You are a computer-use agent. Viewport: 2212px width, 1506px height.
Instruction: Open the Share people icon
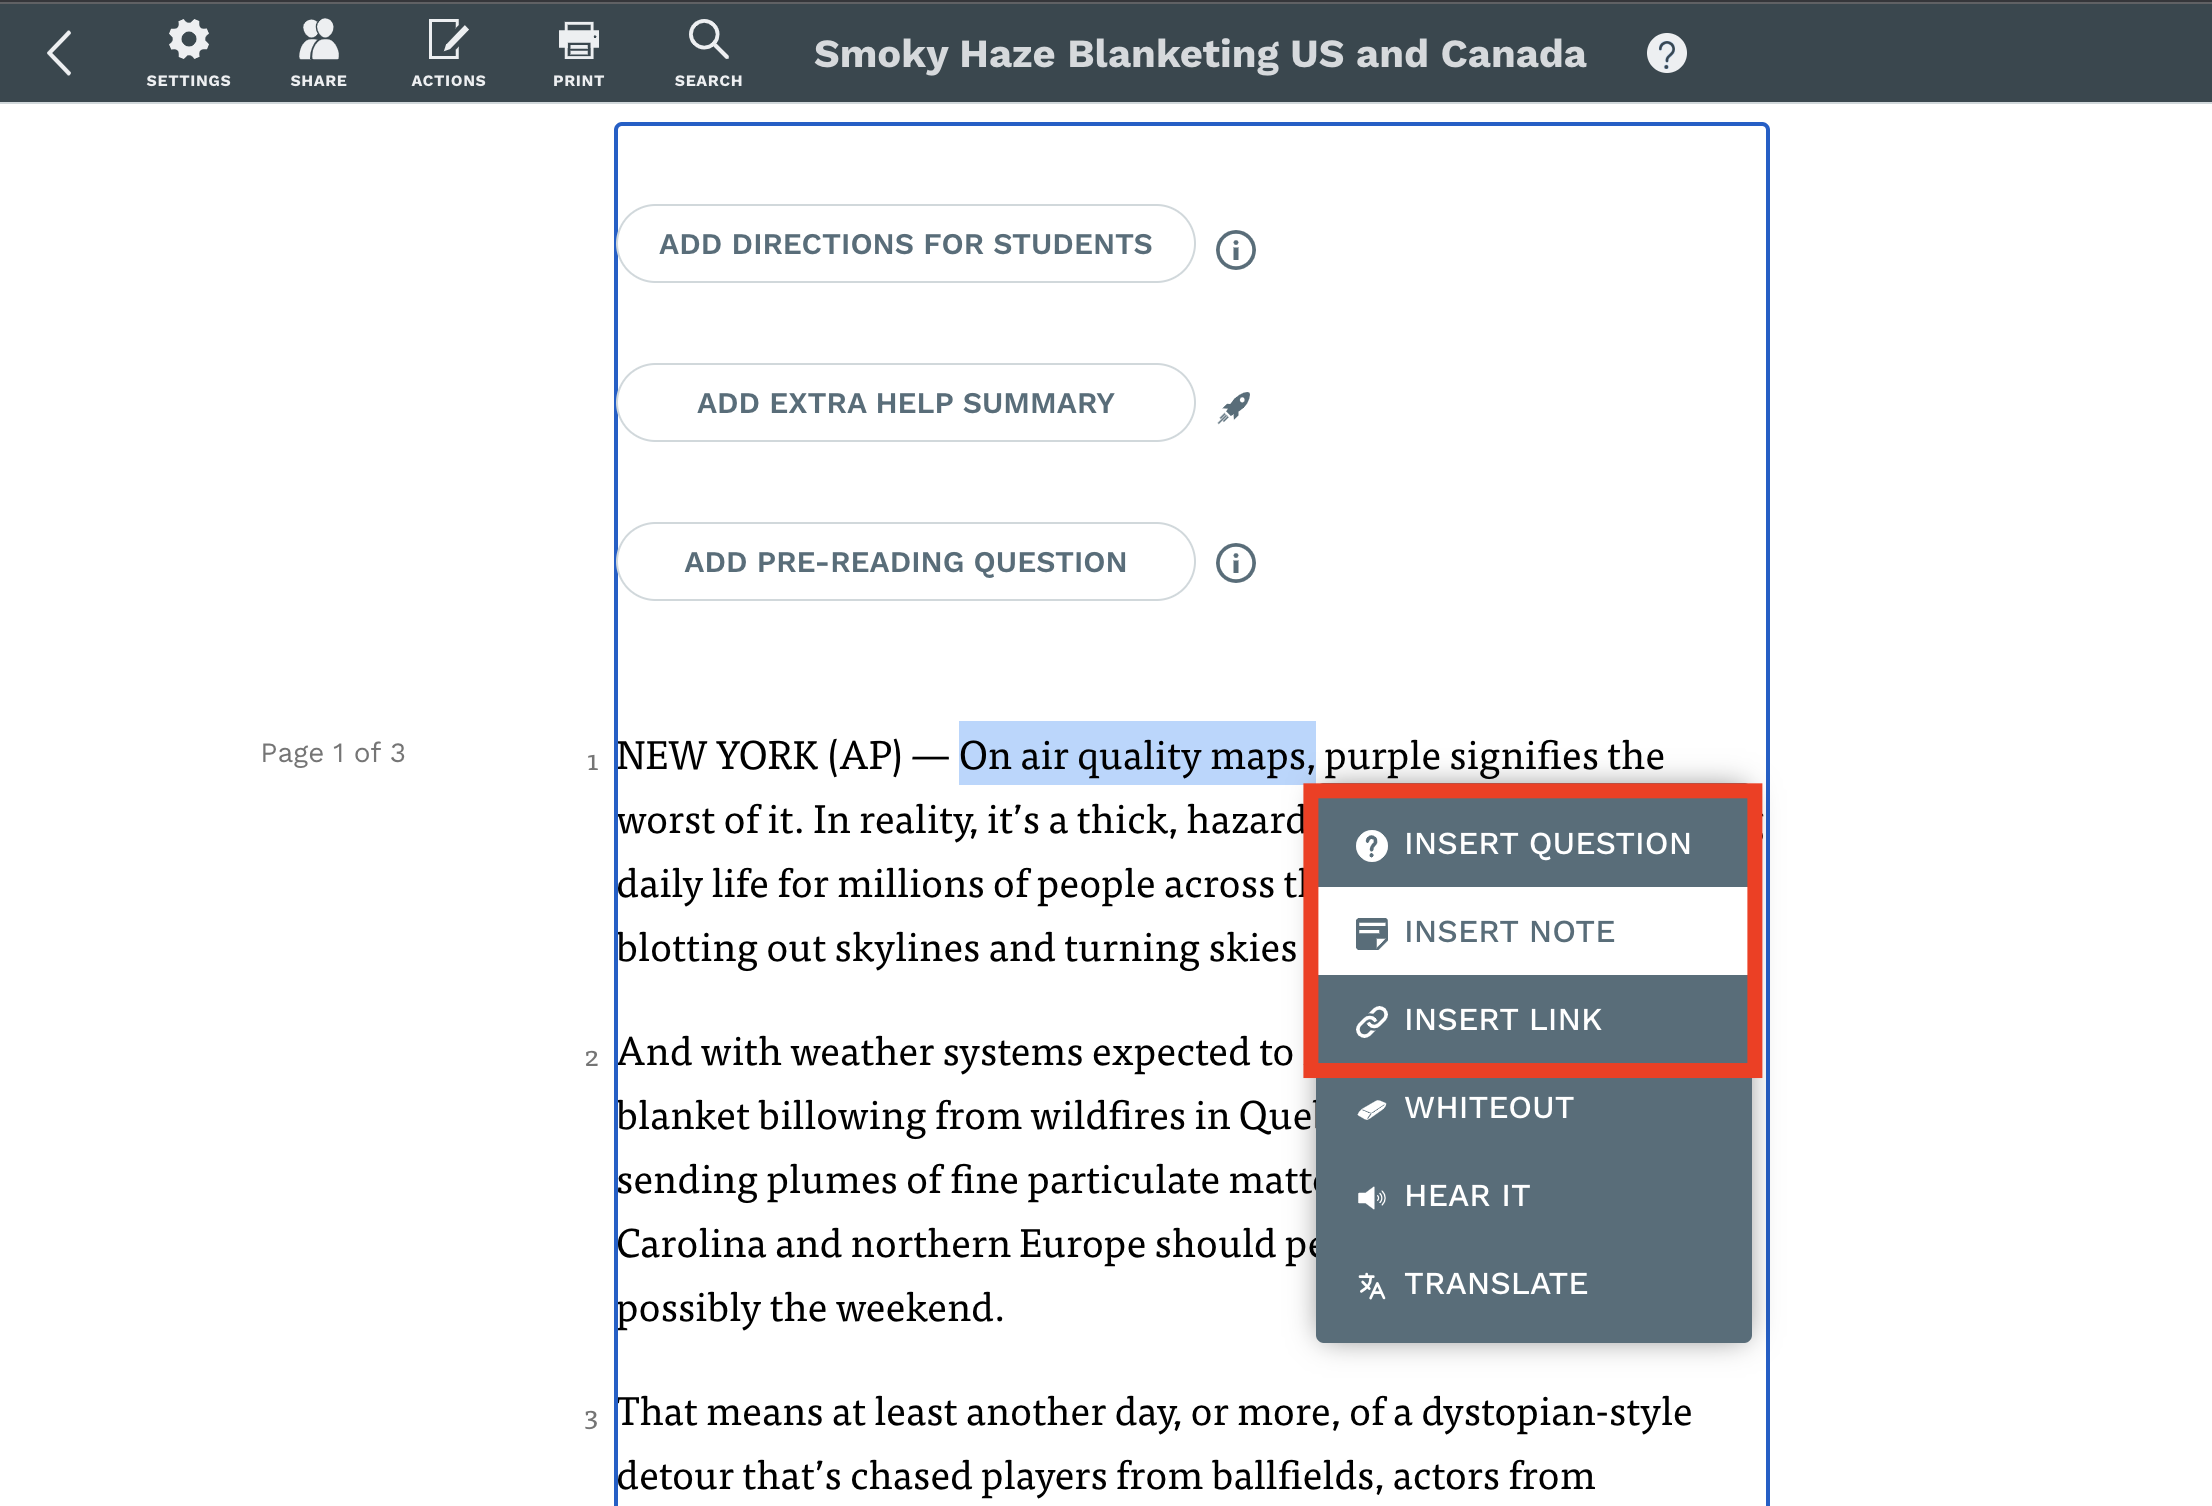318,40
